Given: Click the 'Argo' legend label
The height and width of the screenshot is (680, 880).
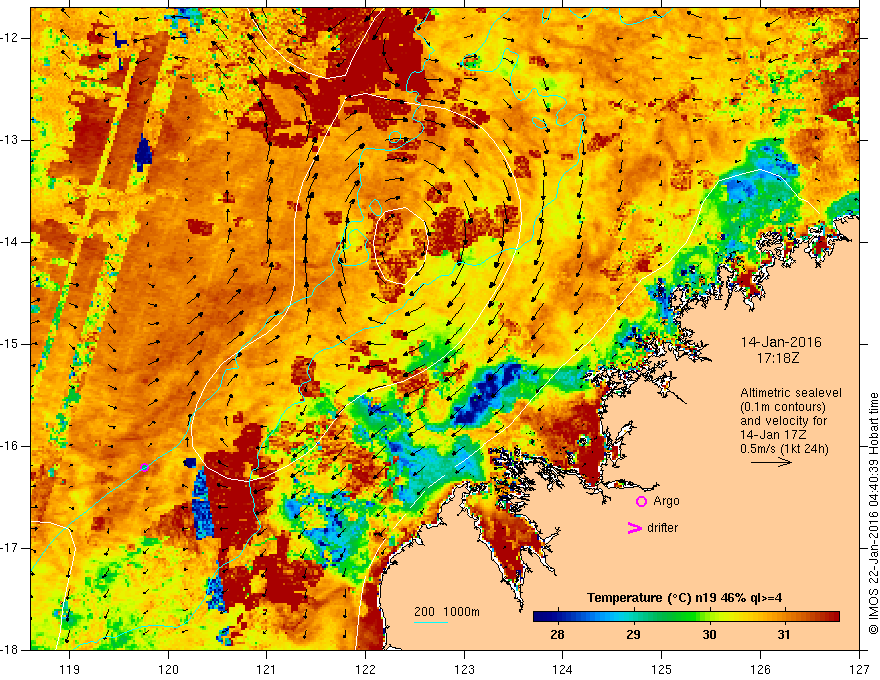Looking at the screenshot, I should [x=666, y=501].
